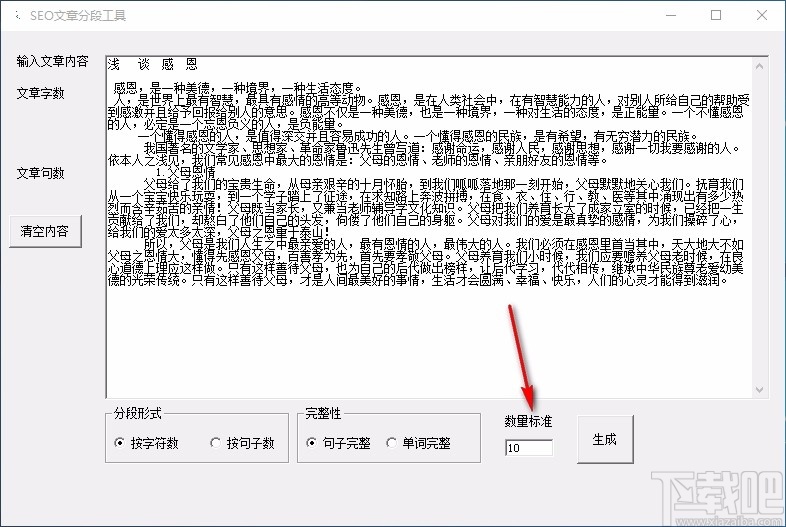This screenshot has height=527, width=786.
Task: Close the SEO文章分段工具 window
Action: [762, 15]
